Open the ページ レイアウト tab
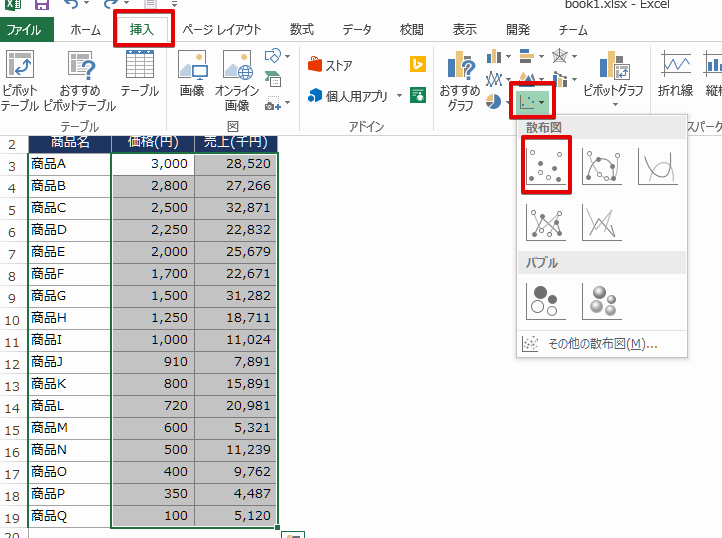This screenshot has width=722, height=538. (x=221, y=30)
